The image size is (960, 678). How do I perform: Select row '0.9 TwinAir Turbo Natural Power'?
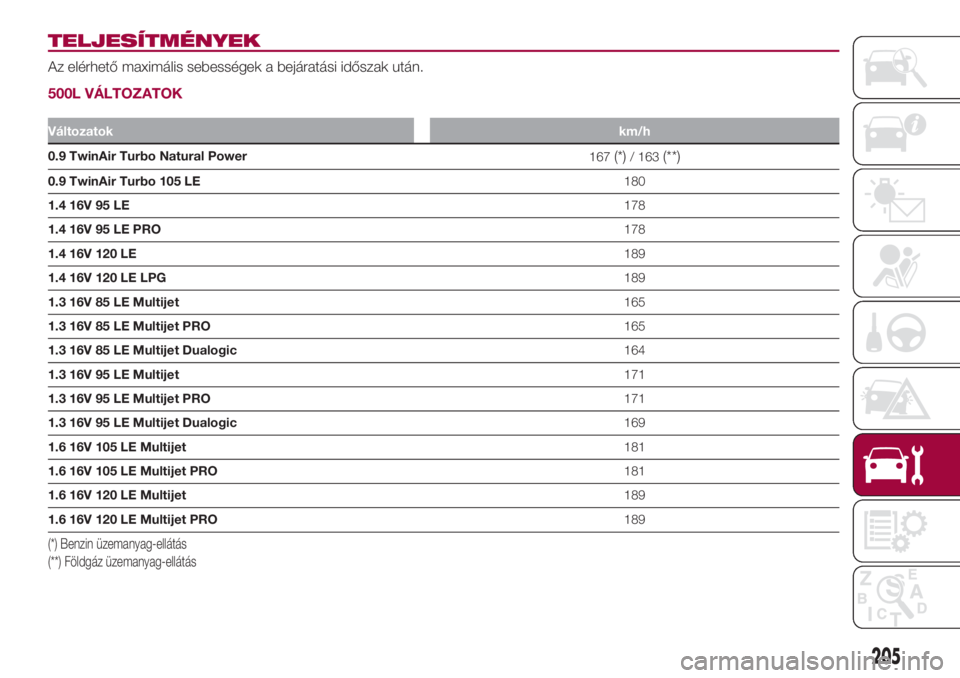(x=443, y=157)
